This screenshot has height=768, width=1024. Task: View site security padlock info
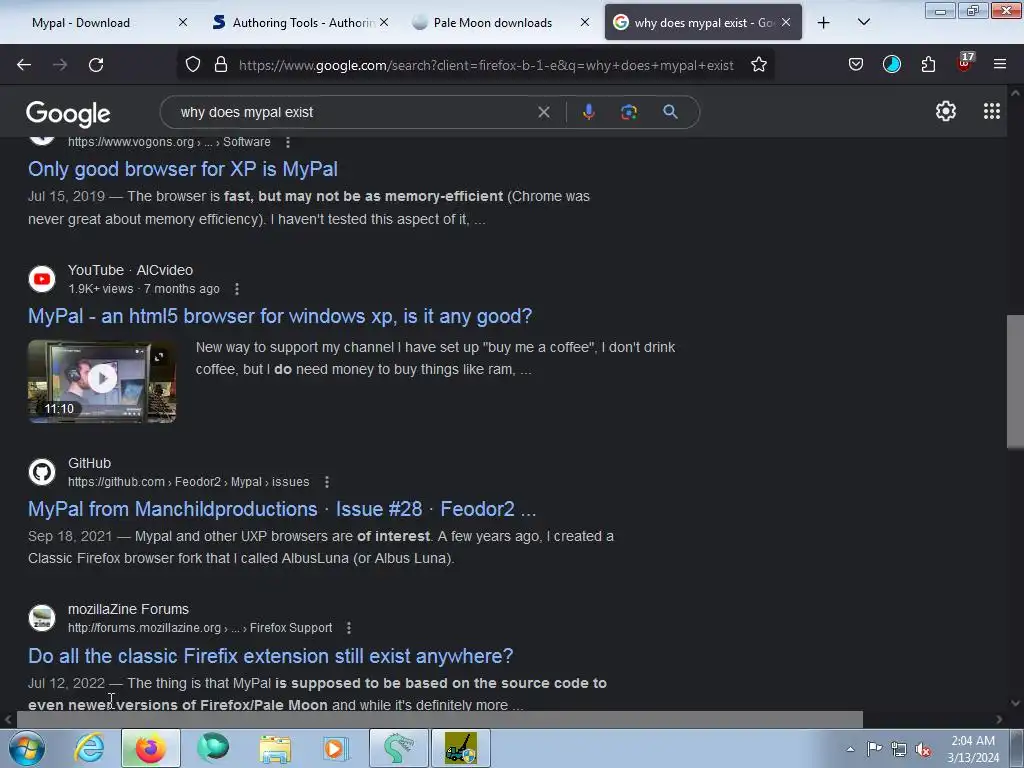tap(221, 65)
